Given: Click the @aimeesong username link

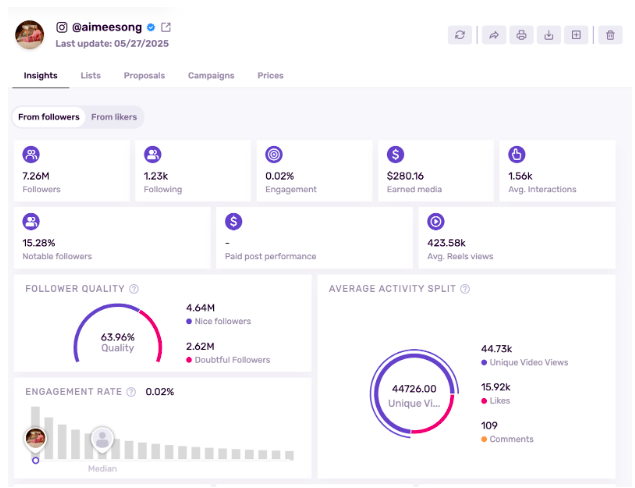Looking at the screenshot, I should tap(107, 27).
